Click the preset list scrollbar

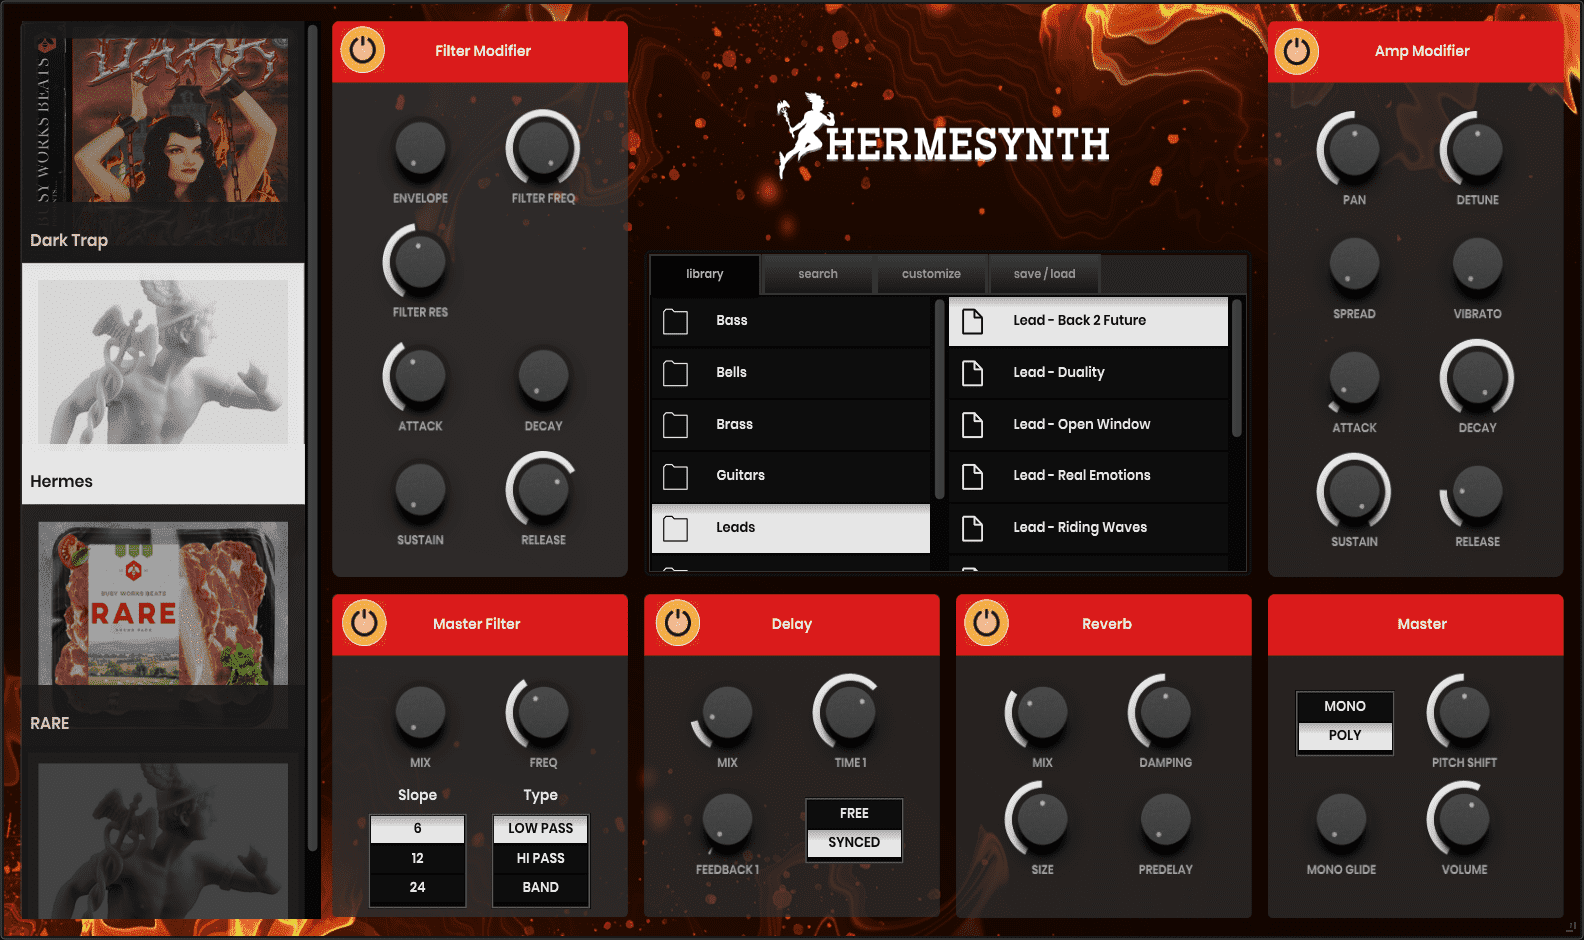(1237, 368)
